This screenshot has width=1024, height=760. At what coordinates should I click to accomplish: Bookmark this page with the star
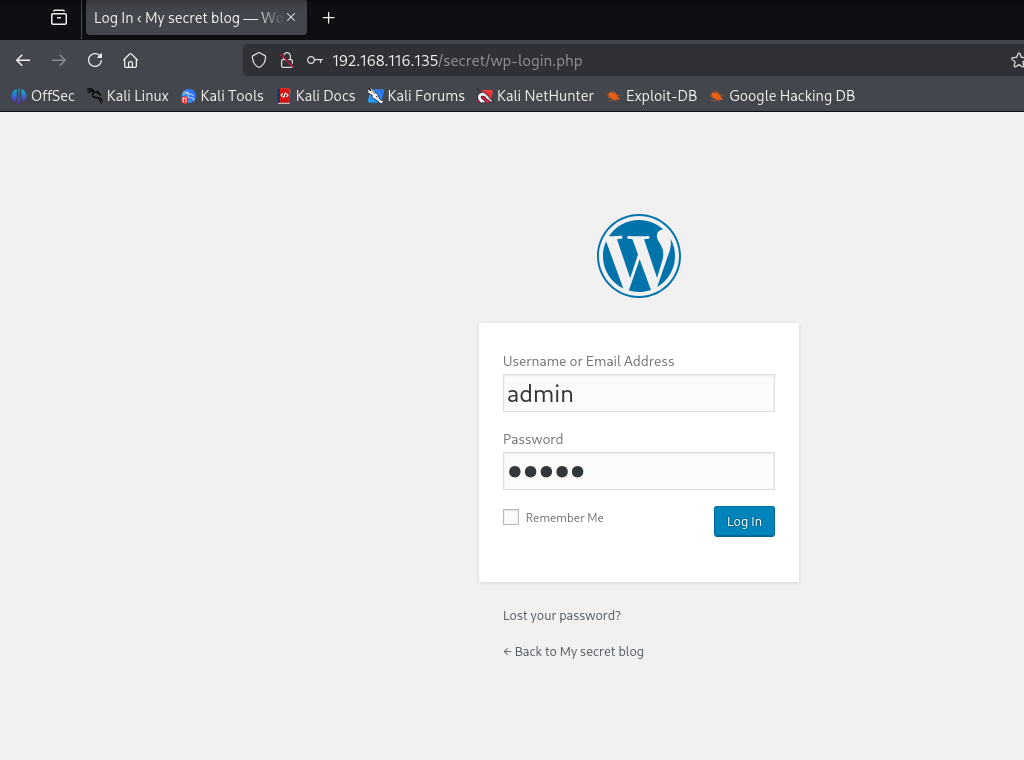(1017, 61)
